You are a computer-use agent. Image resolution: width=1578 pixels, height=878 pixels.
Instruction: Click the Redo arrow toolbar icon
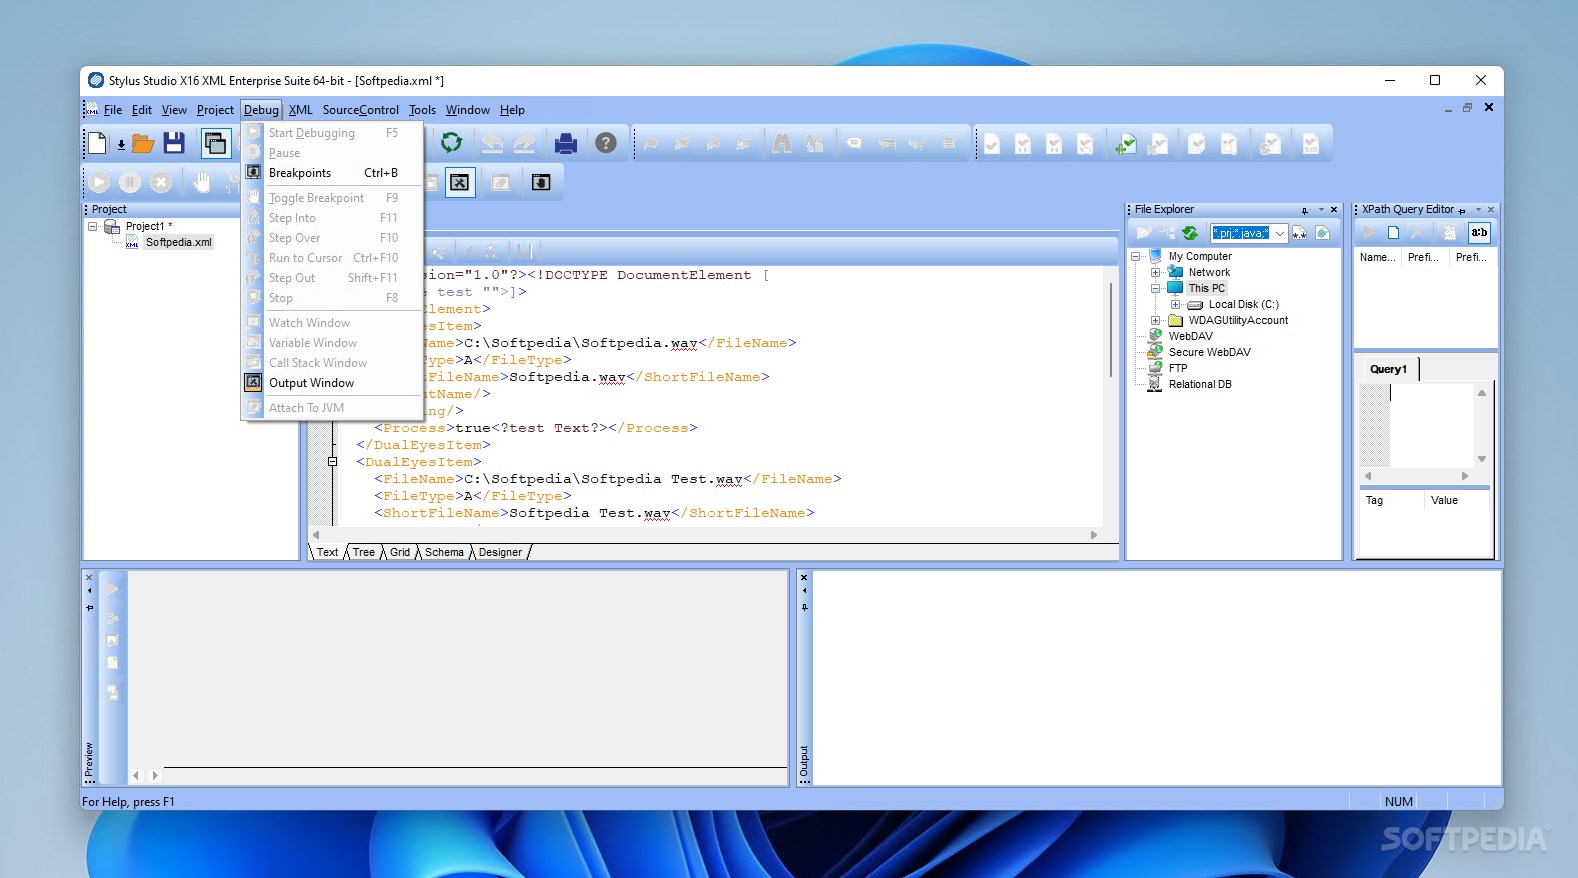(x=524, y=143)
